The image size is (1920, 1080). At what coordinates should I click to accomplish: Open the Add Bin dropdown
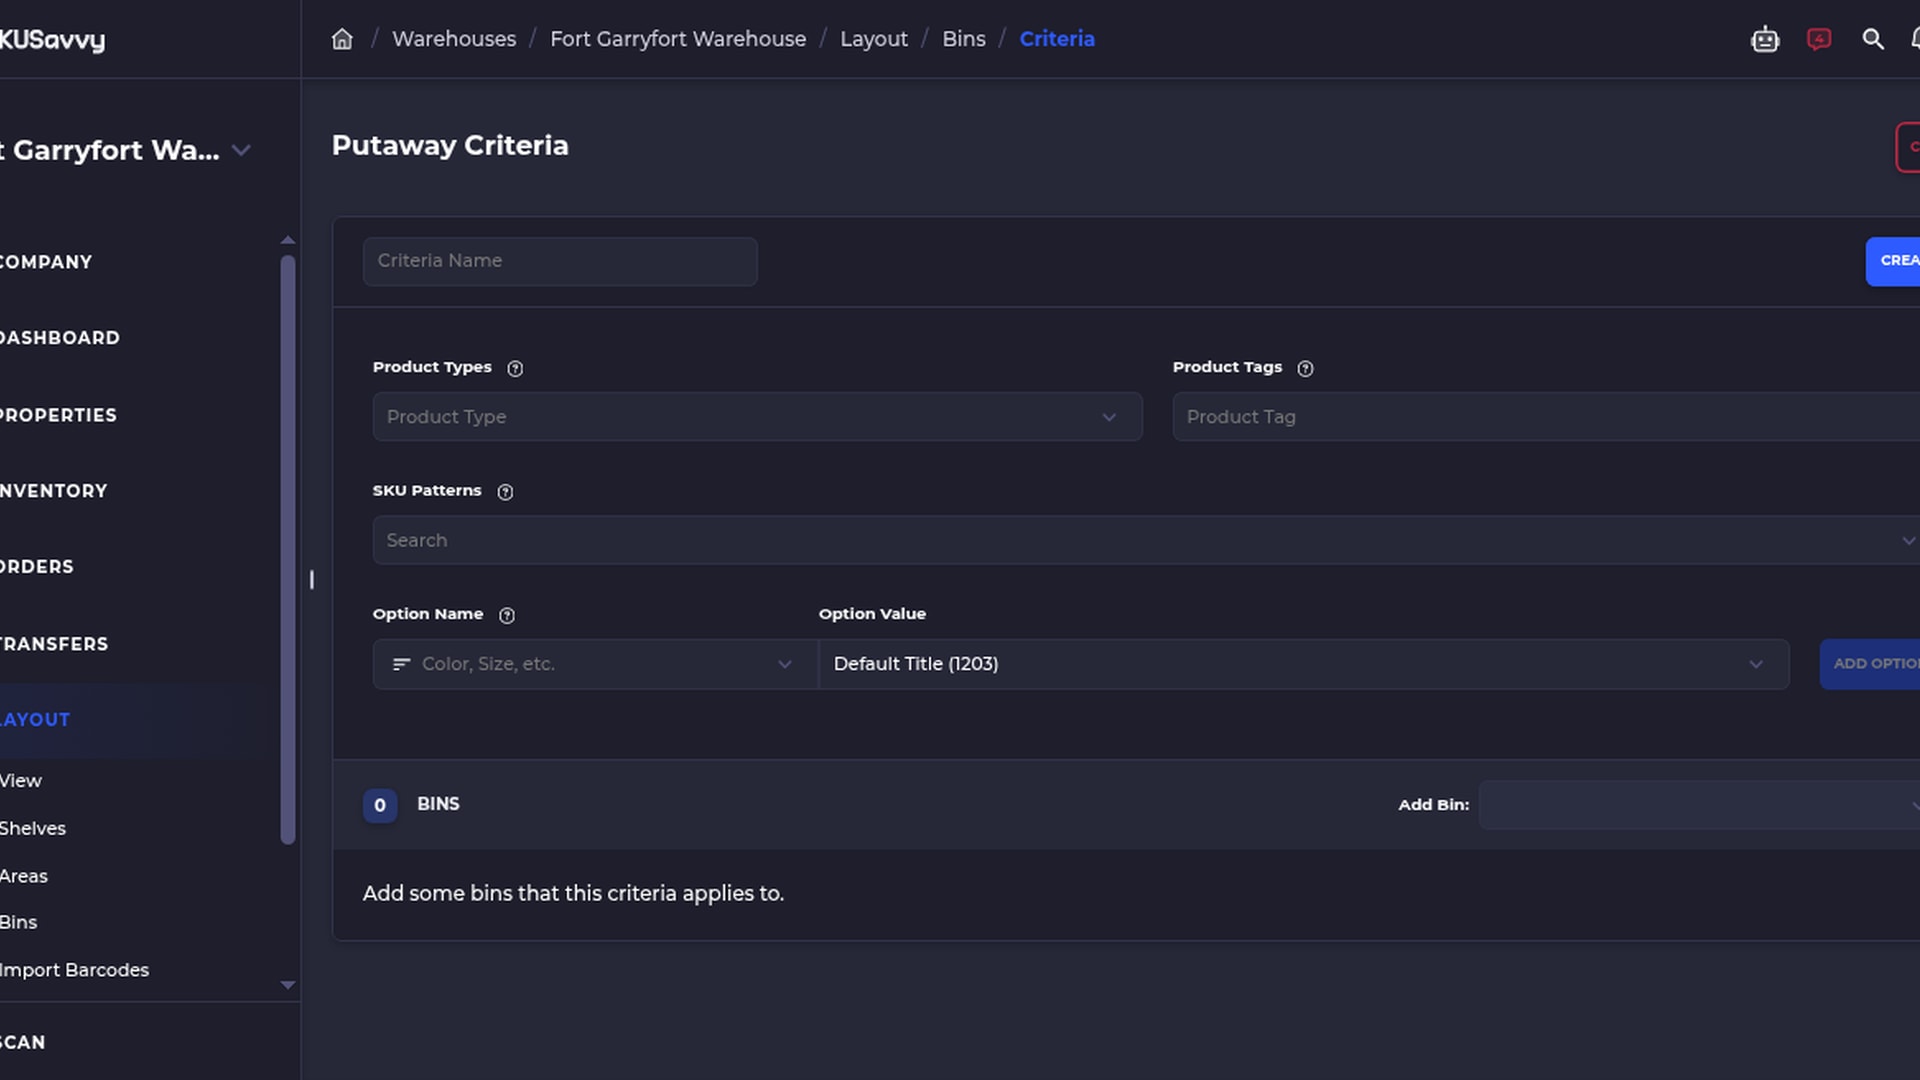1700,805
